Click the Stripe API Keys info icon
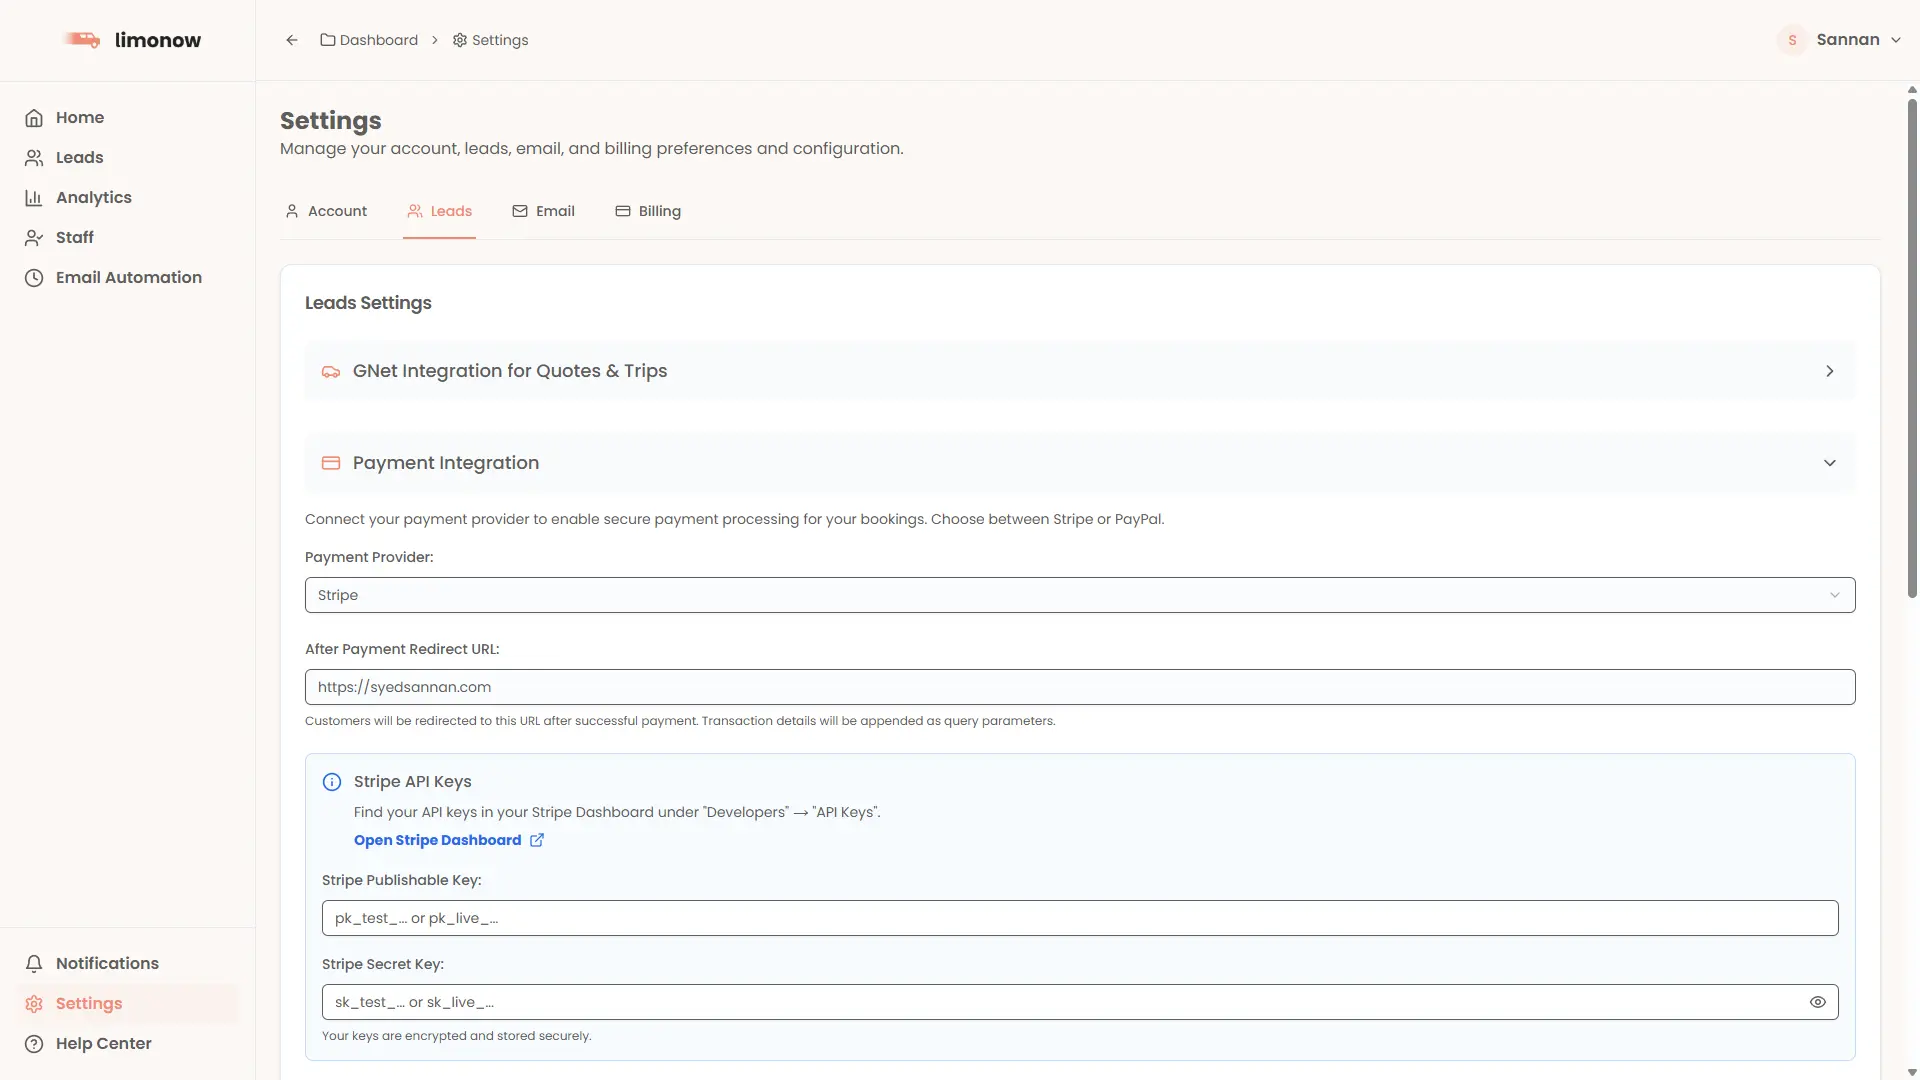The height and width of the screenshot is (1080, 1920). tap(332, 782)
